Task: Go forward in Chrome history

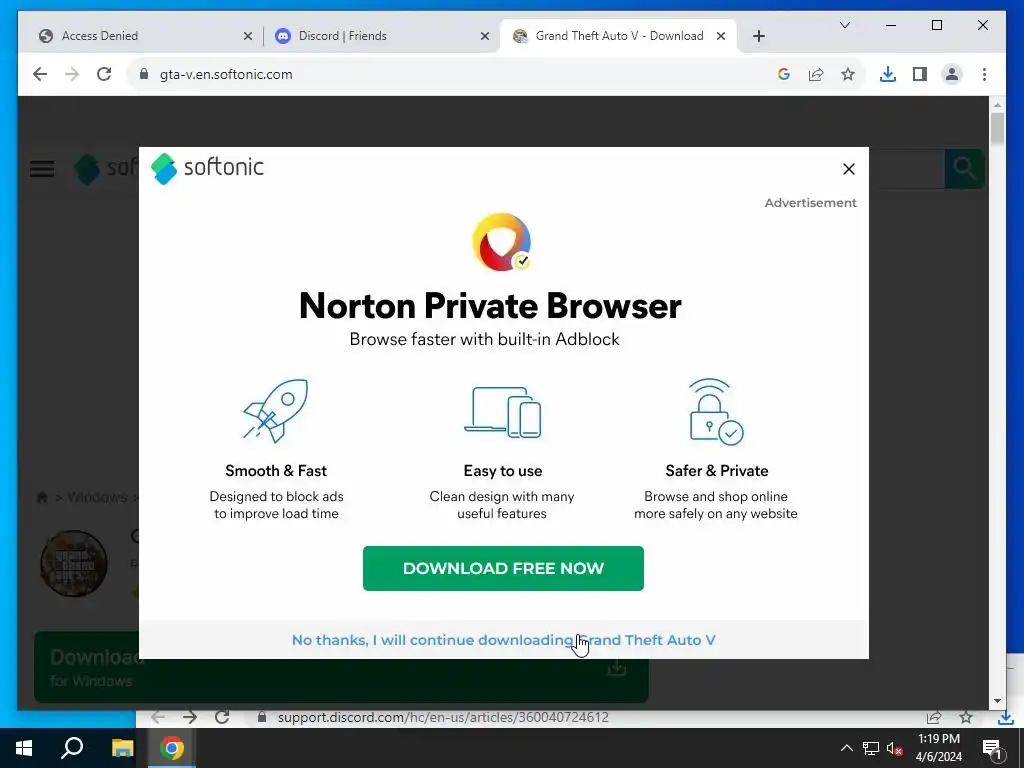Action: pos(72,74)
